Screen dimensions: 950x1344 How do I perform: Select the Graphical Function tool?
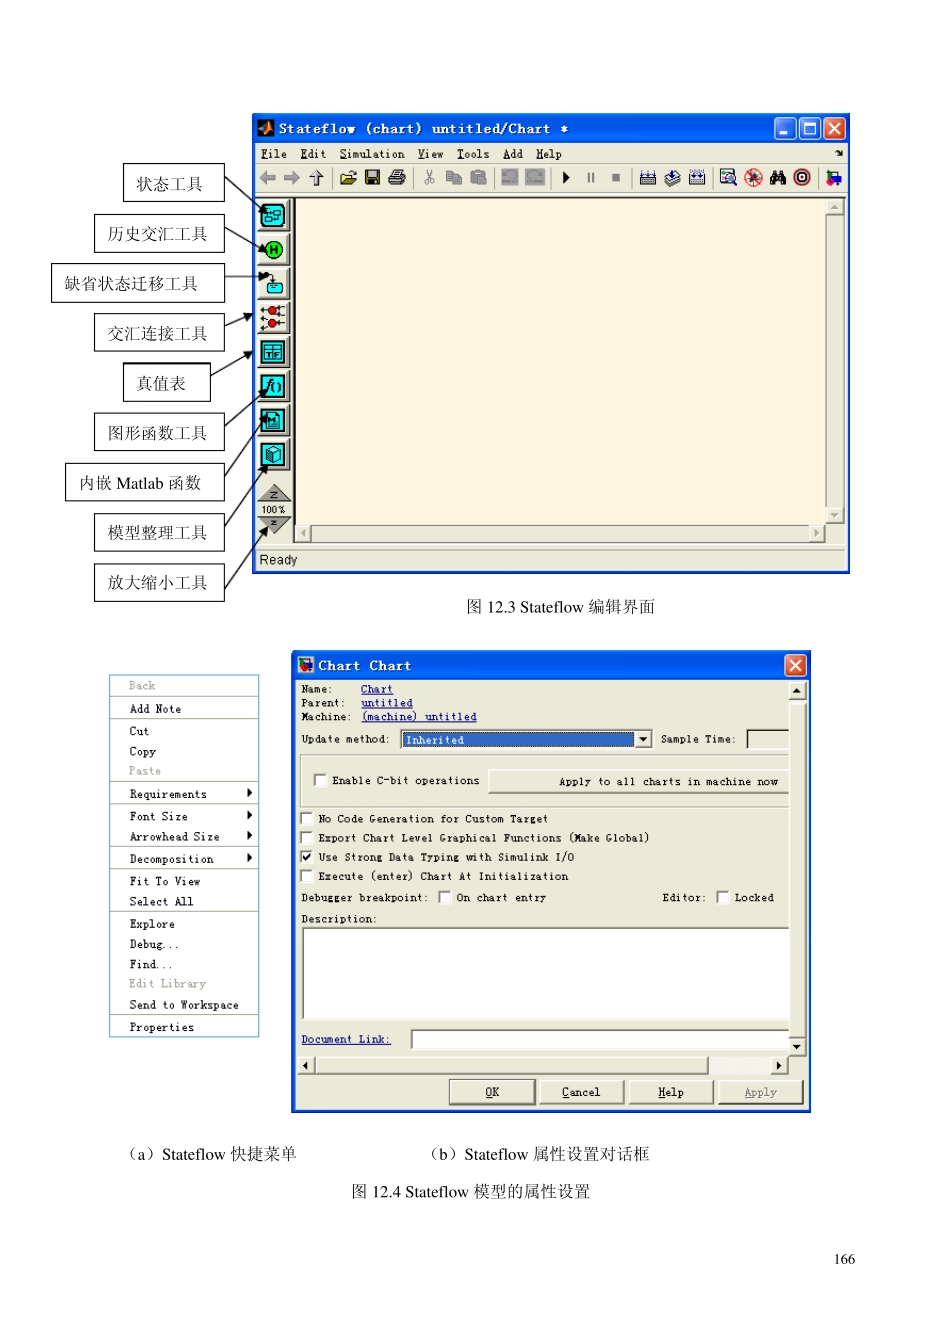tap(273, 386)
